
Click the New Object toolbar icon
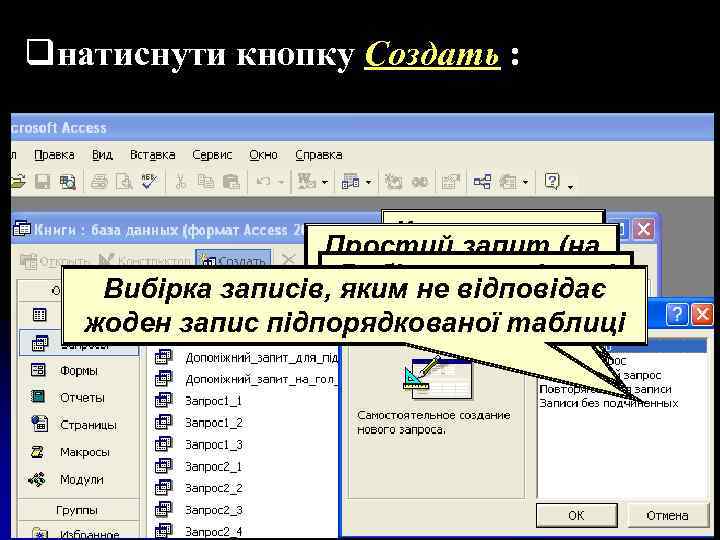[508, 182]
